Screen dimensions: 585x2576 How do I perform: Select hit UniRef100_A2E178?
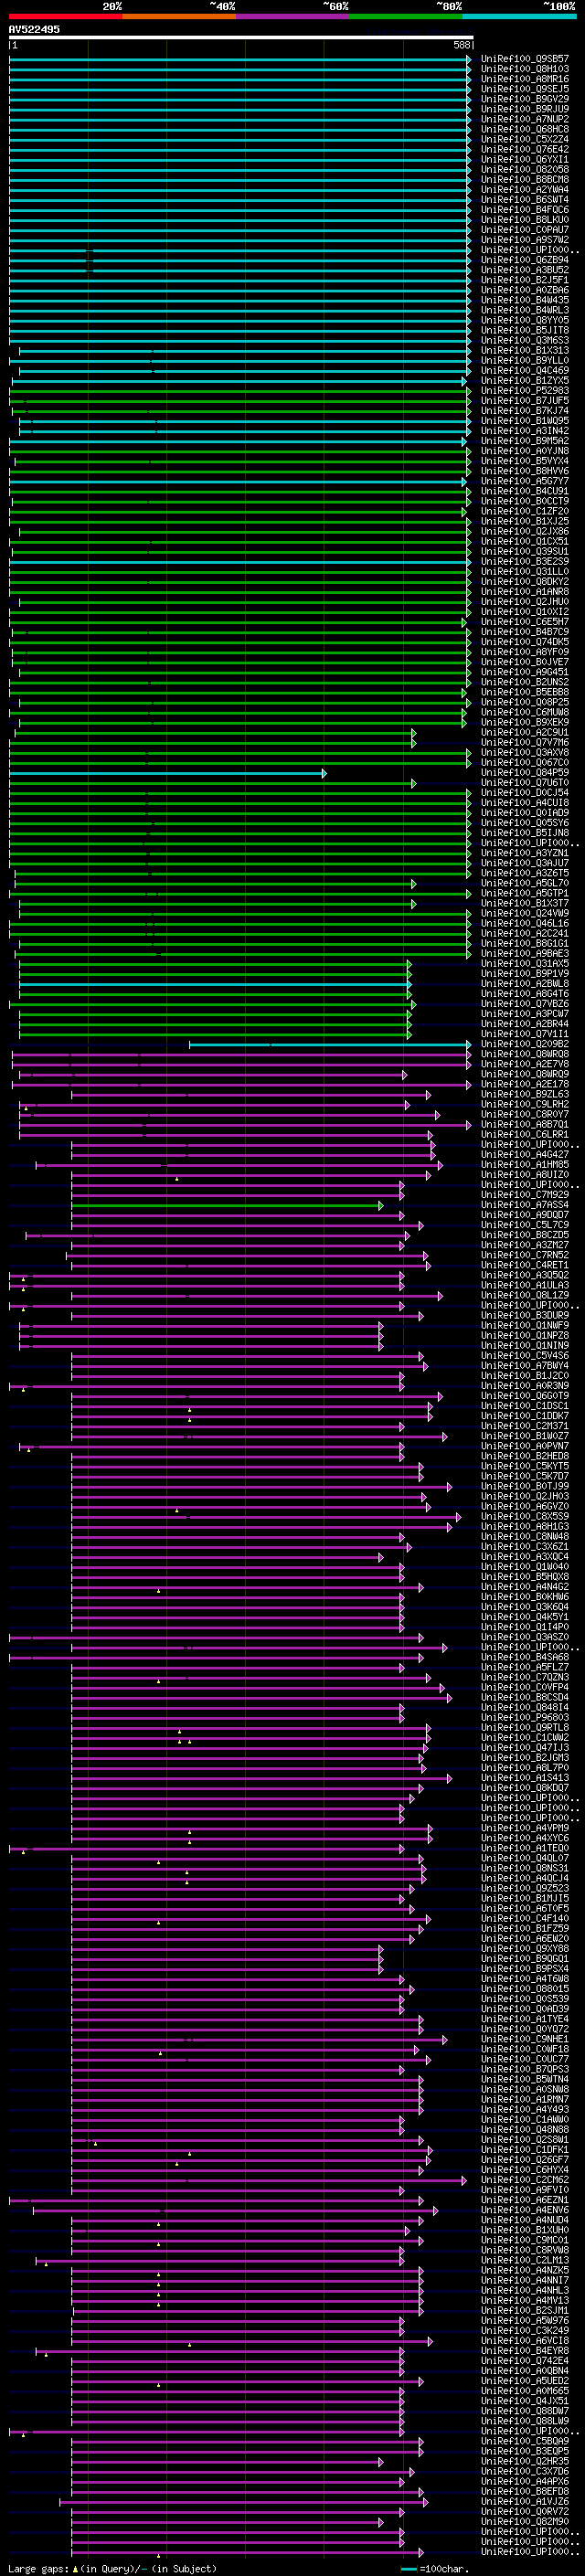(525, 1083)
